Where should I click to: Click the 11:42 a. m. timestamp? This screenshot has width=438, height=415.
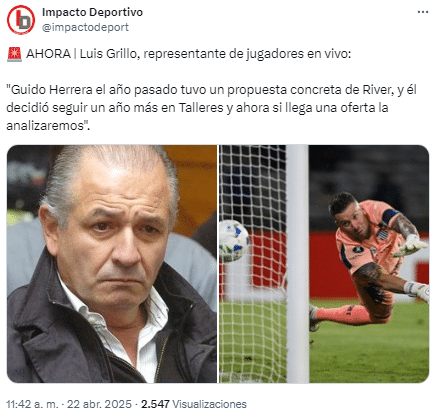32,404
